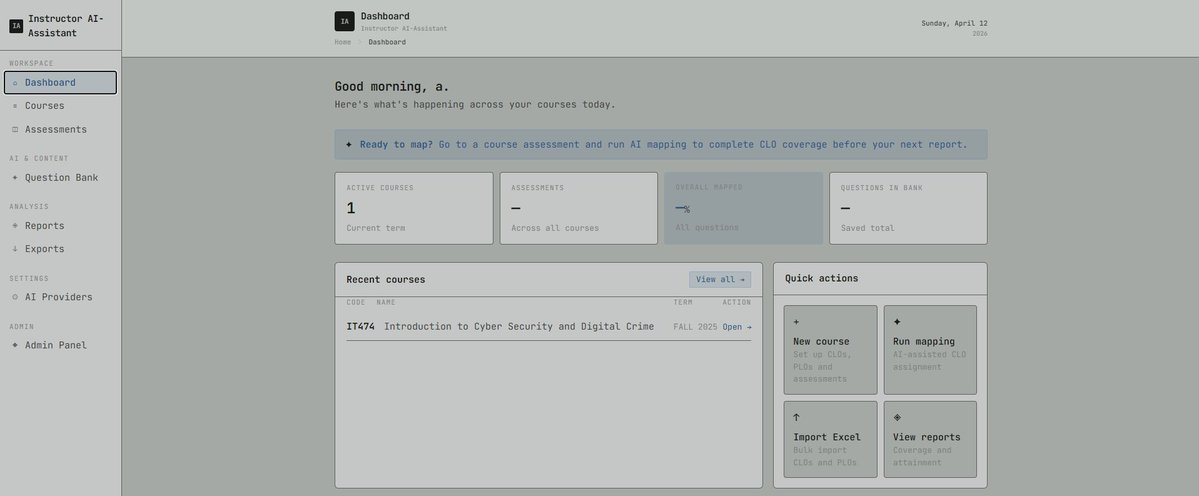
Task: Open the Exports section
Action: (x=60, y=249)
